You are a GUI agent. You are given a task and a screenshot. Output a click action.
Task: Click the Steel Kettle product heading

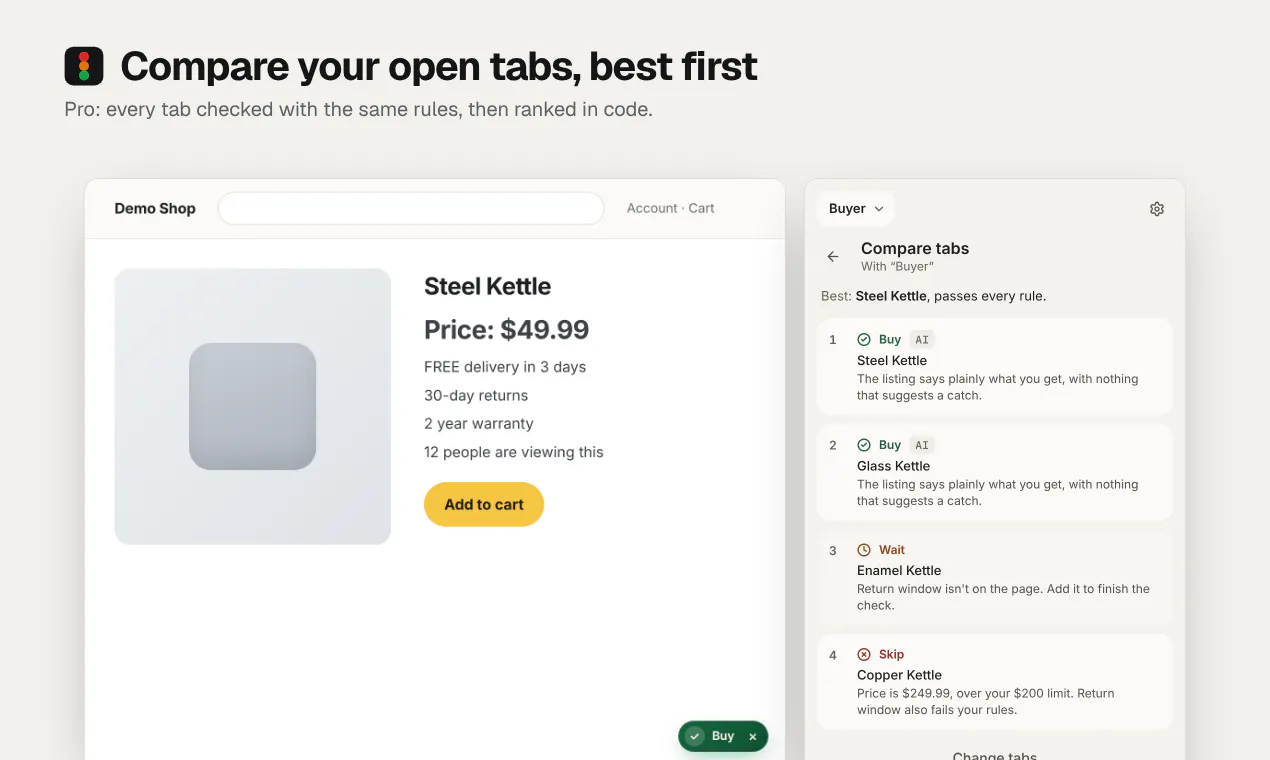pos(488,286)
